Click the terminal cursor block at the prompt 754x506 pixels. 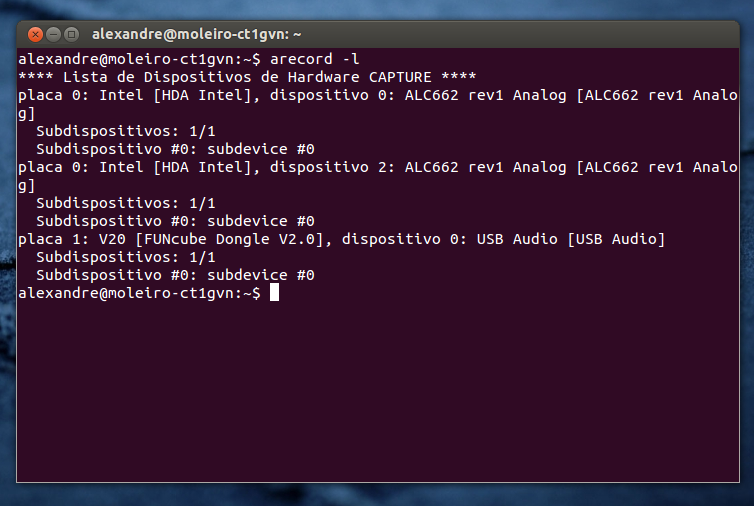(x=274, y=293)
